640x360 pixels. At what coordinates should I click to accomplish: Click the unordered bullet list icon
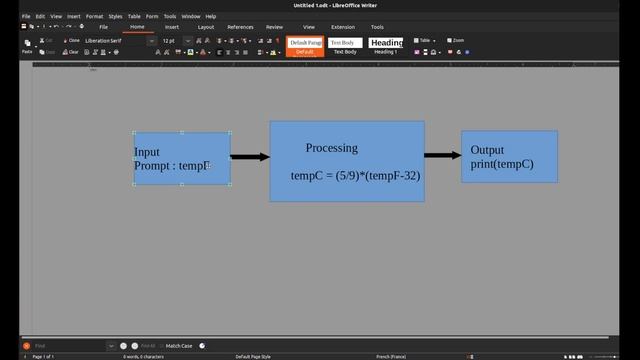point(219,41)
